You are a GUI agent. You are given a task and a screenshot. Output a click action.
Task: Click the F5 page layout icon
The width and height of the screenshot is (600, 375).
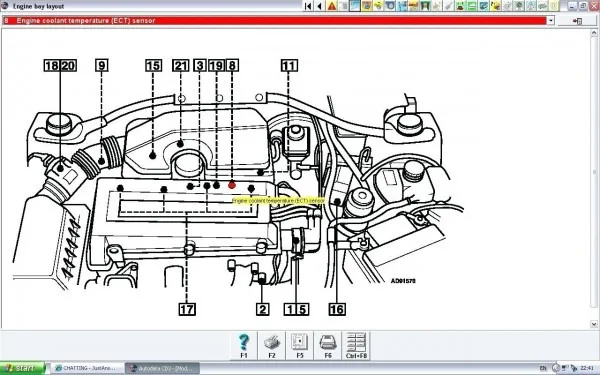[300, 346]
